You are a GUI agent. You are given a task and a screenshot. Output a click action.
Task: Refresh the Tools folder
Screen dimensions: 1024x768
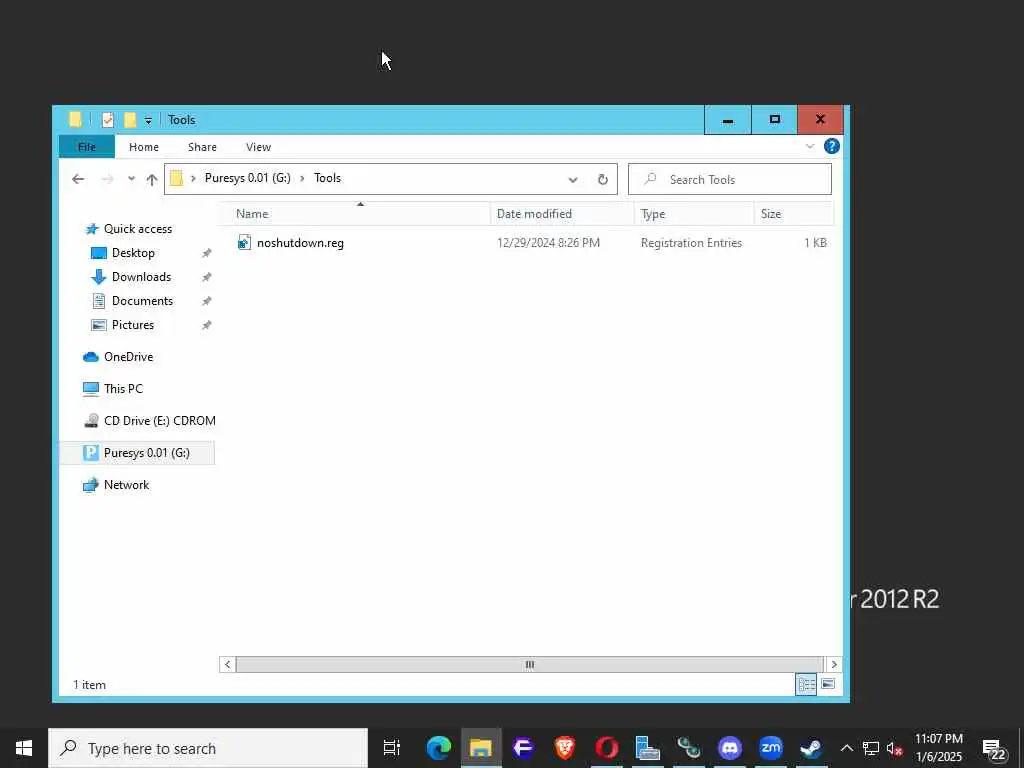(603, 180)
